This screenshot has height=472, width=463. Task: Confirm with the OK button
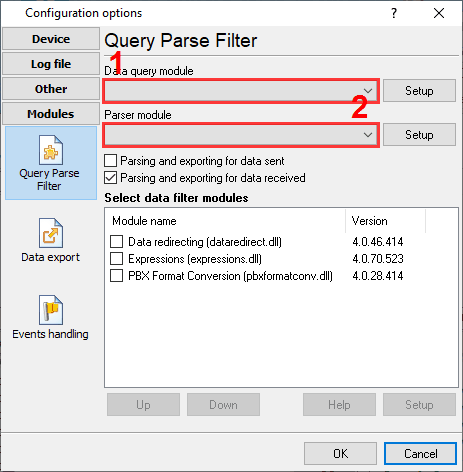pyautogui.click(x=340, y=454)
